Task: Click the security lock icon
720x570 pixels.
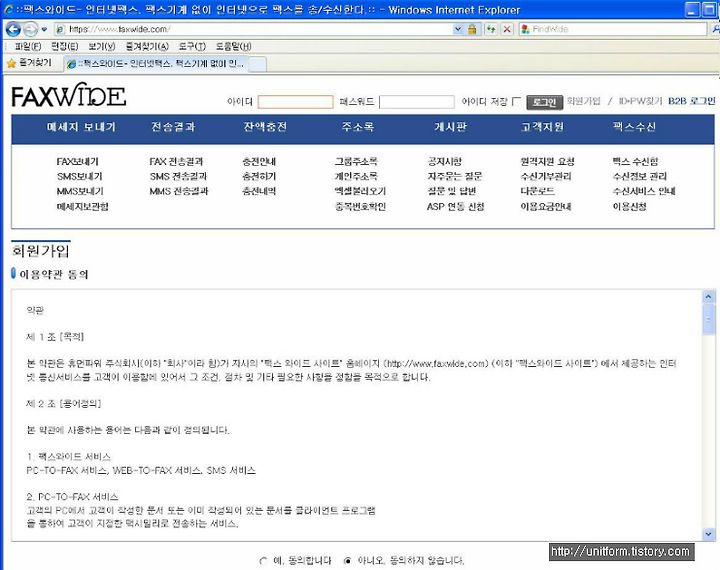Action: [x=472, y=29]
